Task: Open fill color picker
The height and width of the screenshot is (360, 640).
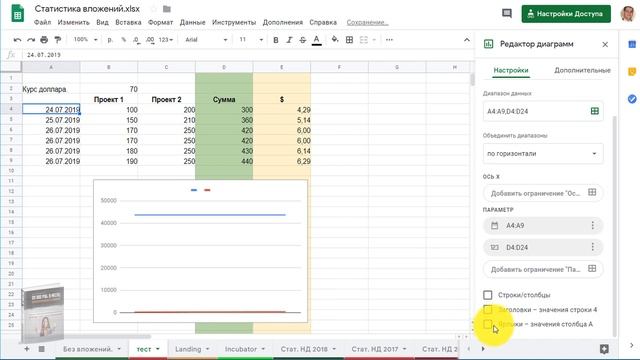Action: point(335,40)
